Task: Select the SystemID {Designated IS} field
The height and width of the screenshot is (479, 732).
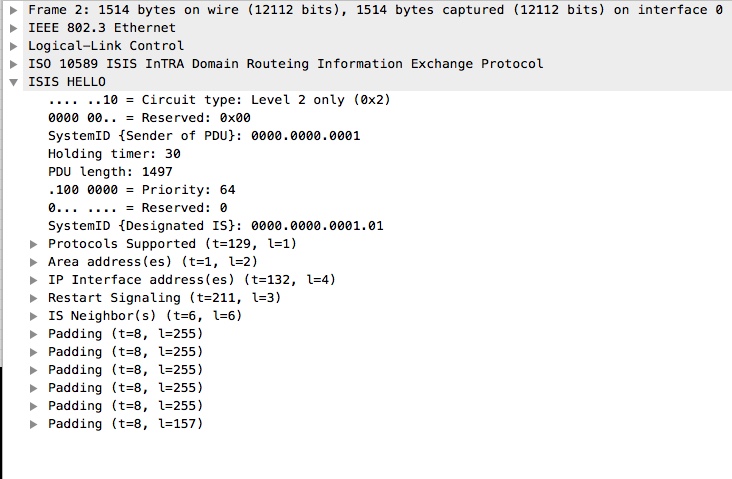Action: (215, 226)
